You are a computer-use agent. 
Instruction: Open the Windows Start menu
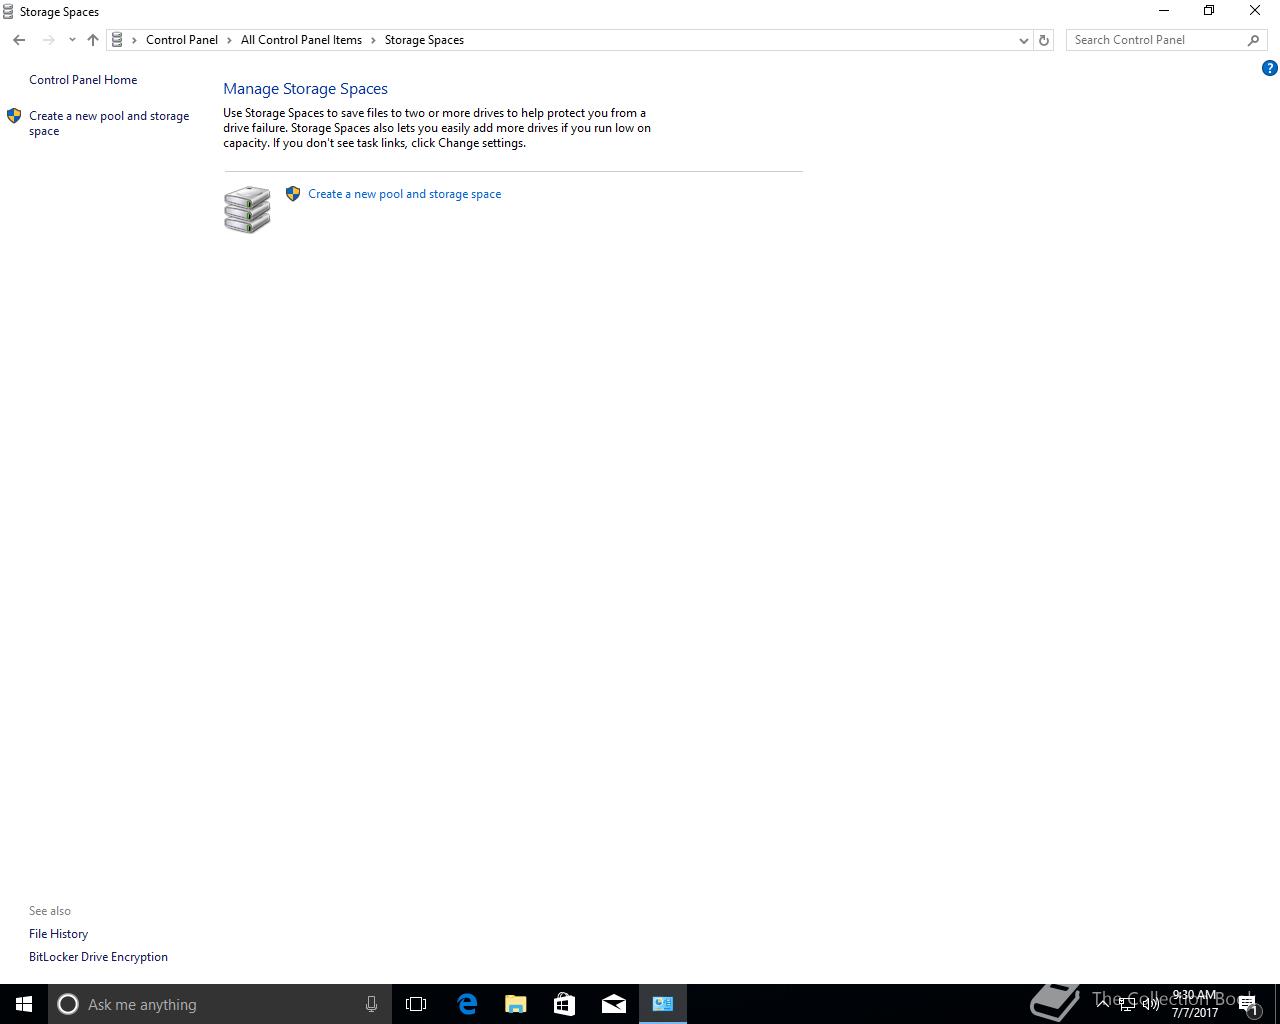click(24, 1004)
